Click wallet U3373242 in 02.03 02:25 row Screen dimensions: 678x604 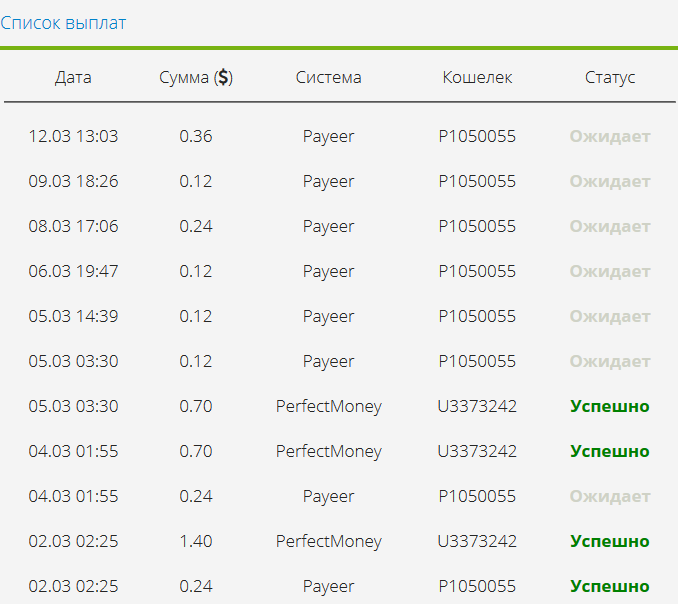click(x=477, y=541)
